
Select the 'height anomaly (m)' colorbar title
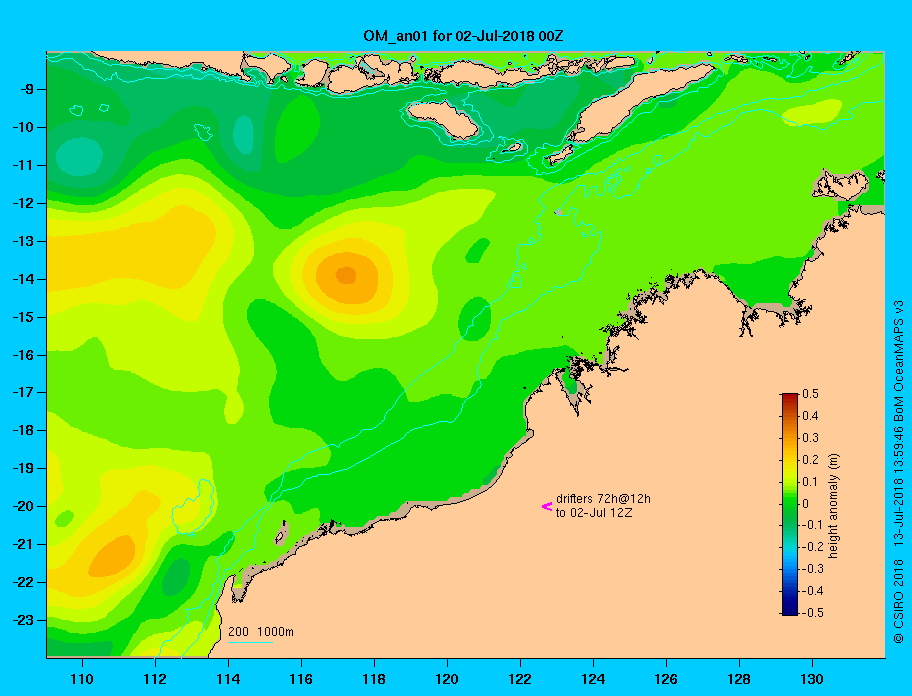click(833, 506)
